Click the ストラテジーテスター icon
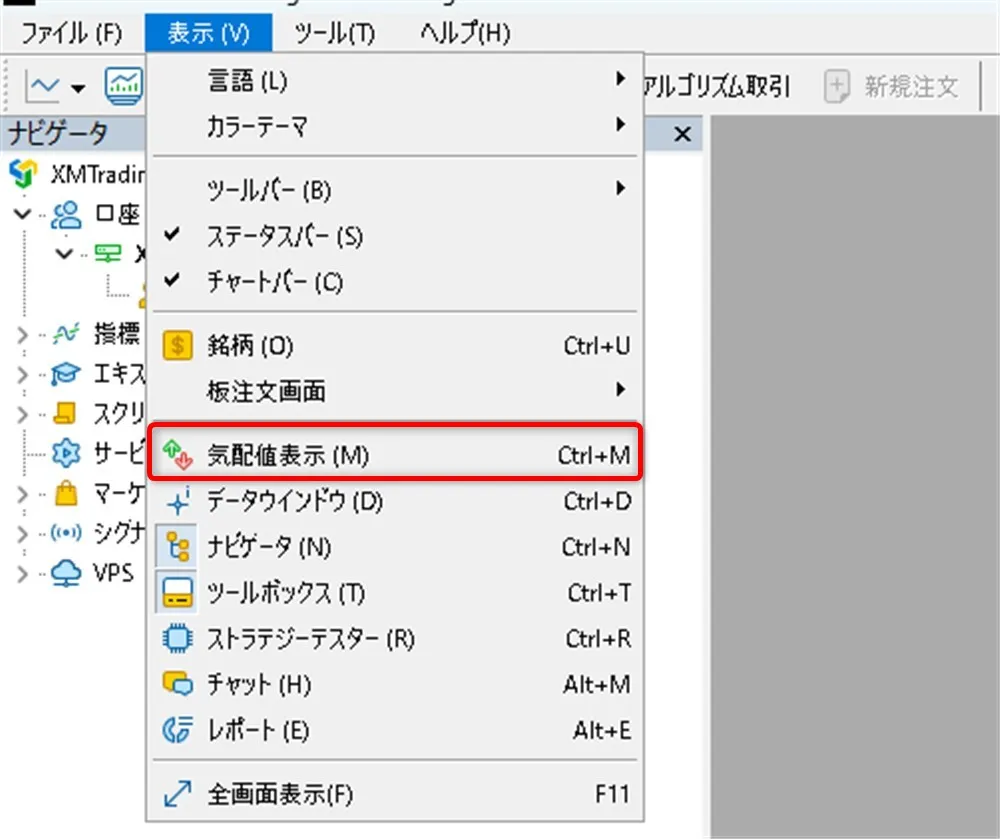This screenshot has width=1000, height=839. point(176,638)
